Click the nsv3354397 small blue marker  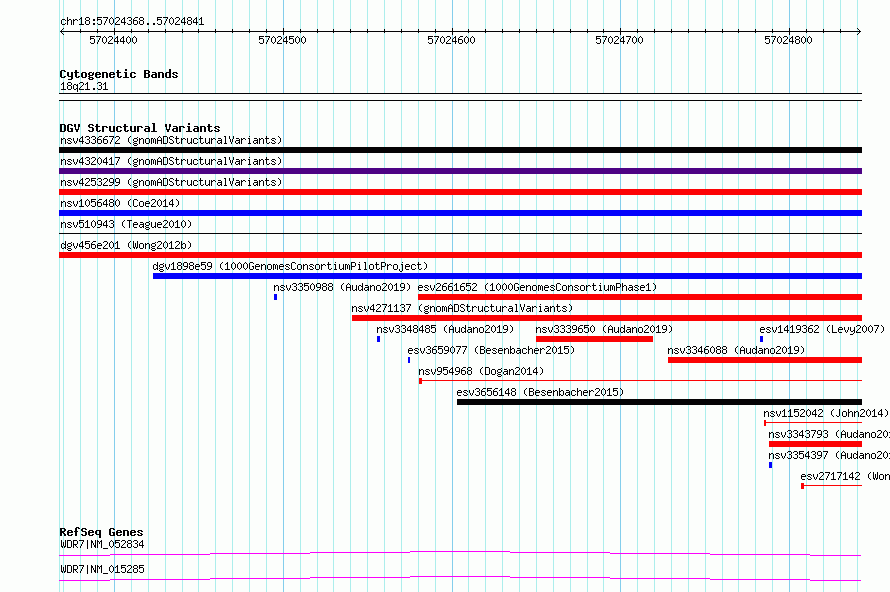tap(771, 465)
